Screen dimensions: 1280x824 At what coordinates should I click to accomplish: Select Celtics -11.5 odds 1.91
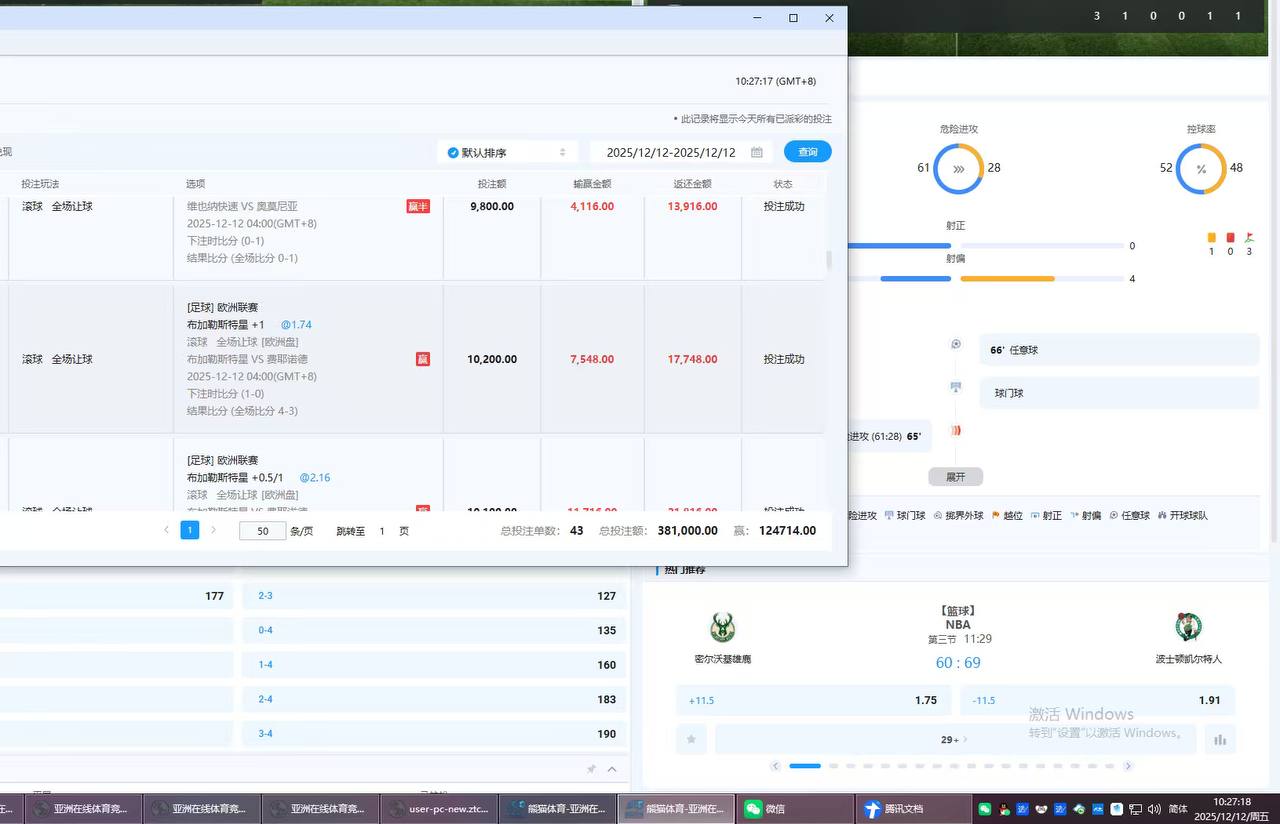[1097, 700]
